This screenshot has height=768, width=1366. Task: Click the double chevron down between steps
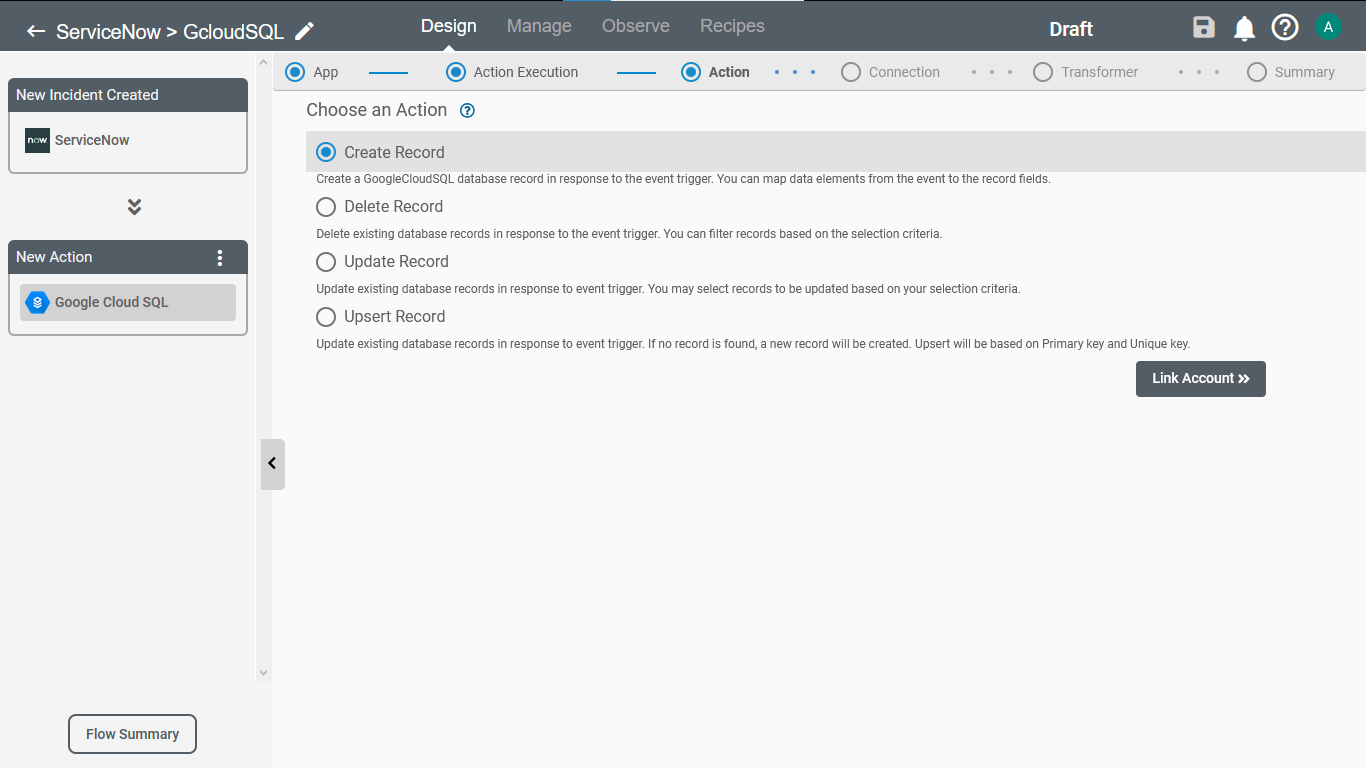pos(134,207)
